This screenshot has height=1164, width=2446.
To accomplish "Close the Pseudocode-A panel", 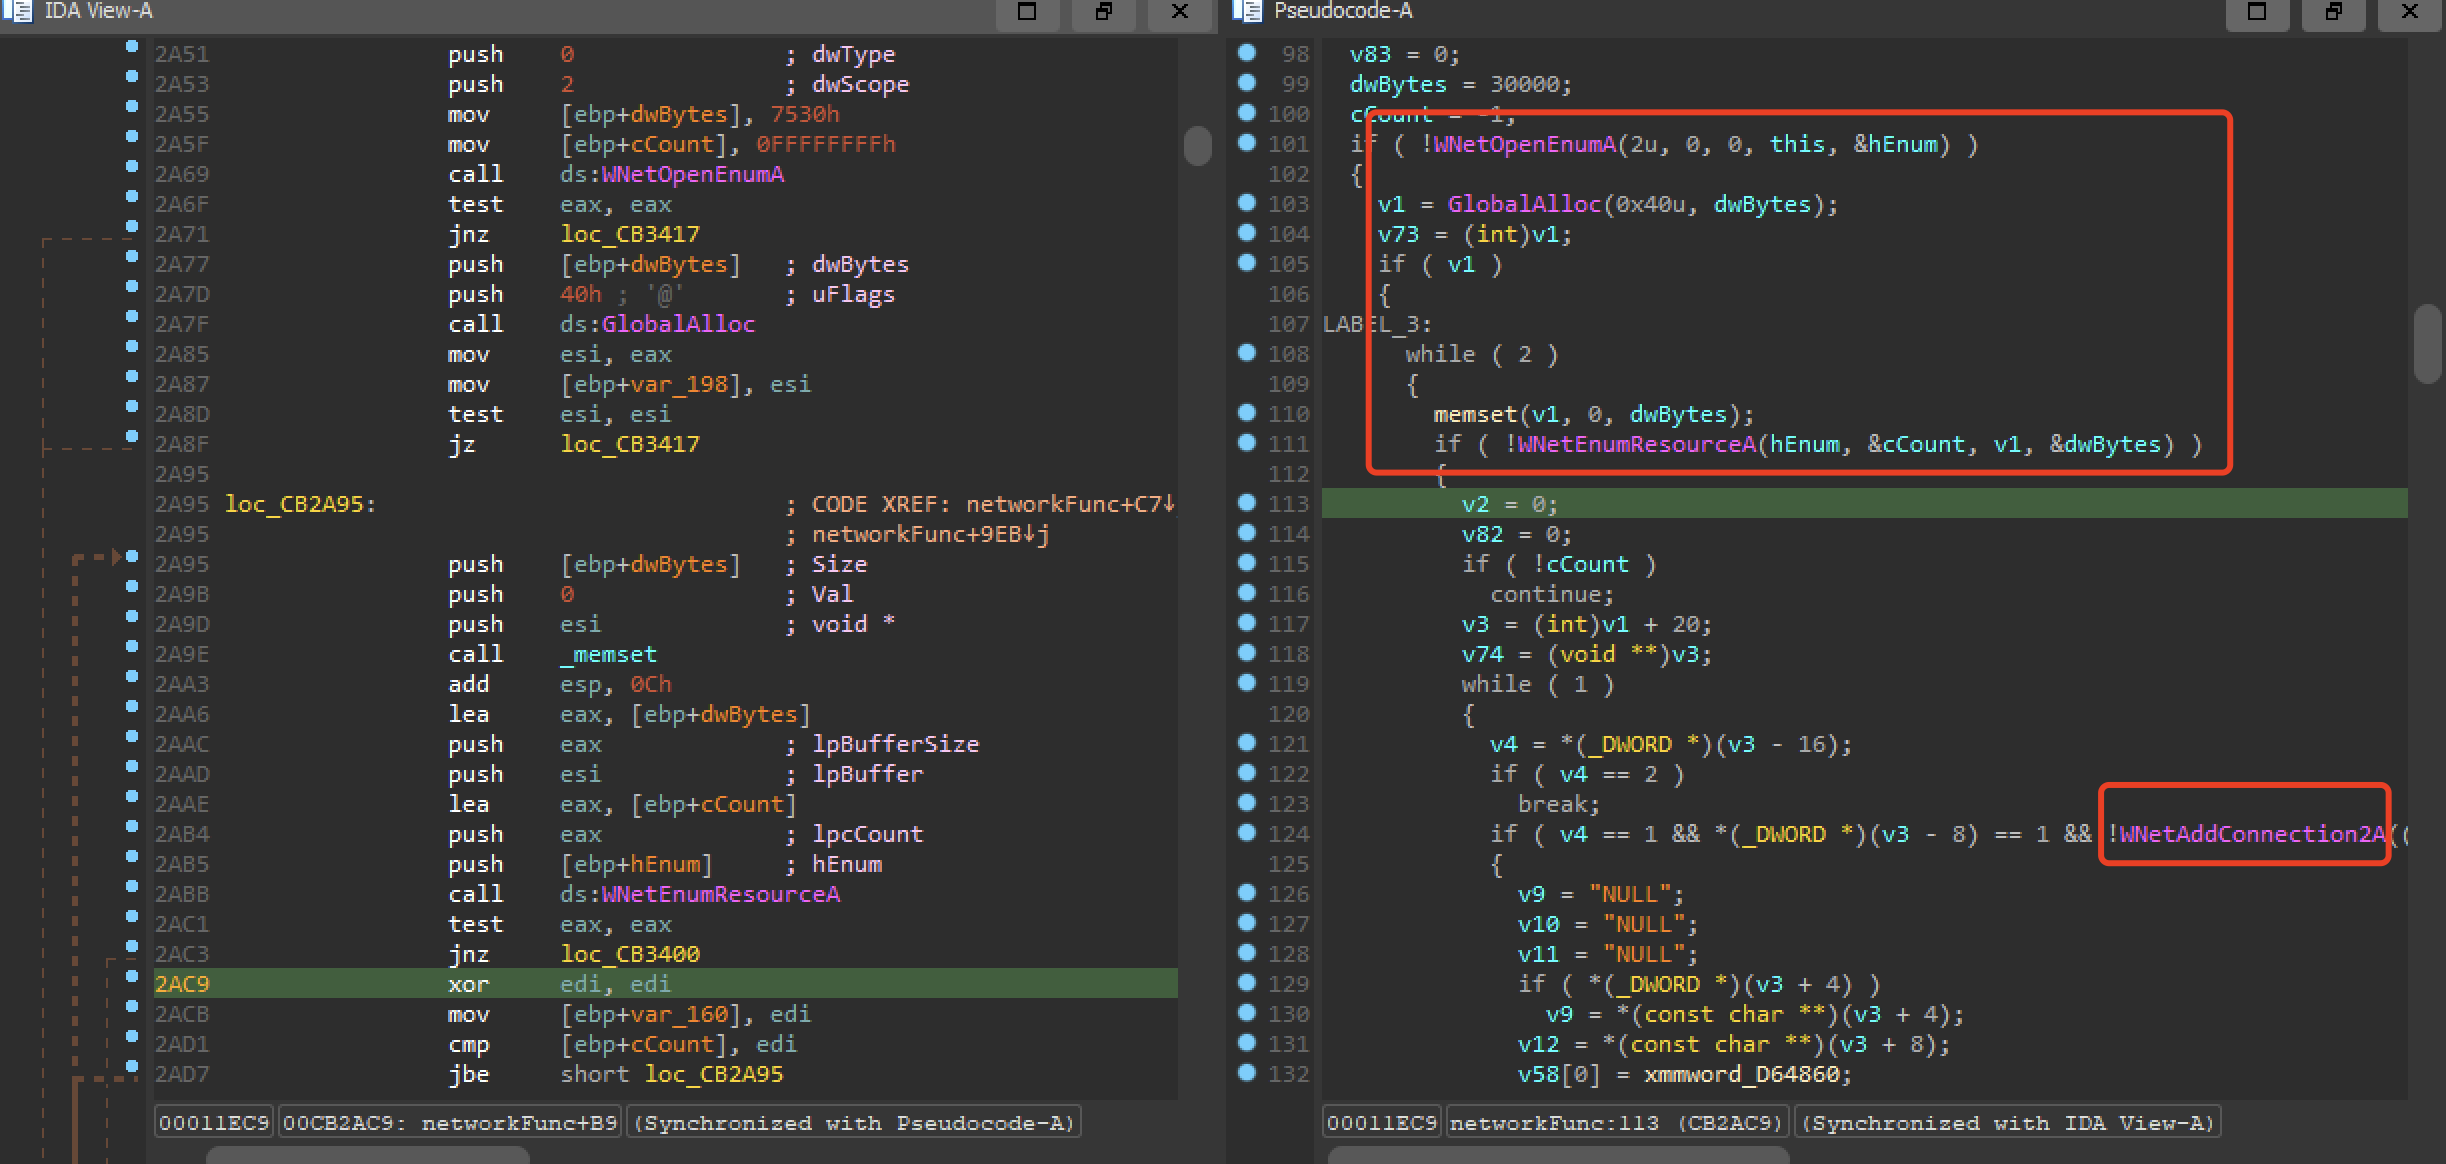I will click(2409, 12).
